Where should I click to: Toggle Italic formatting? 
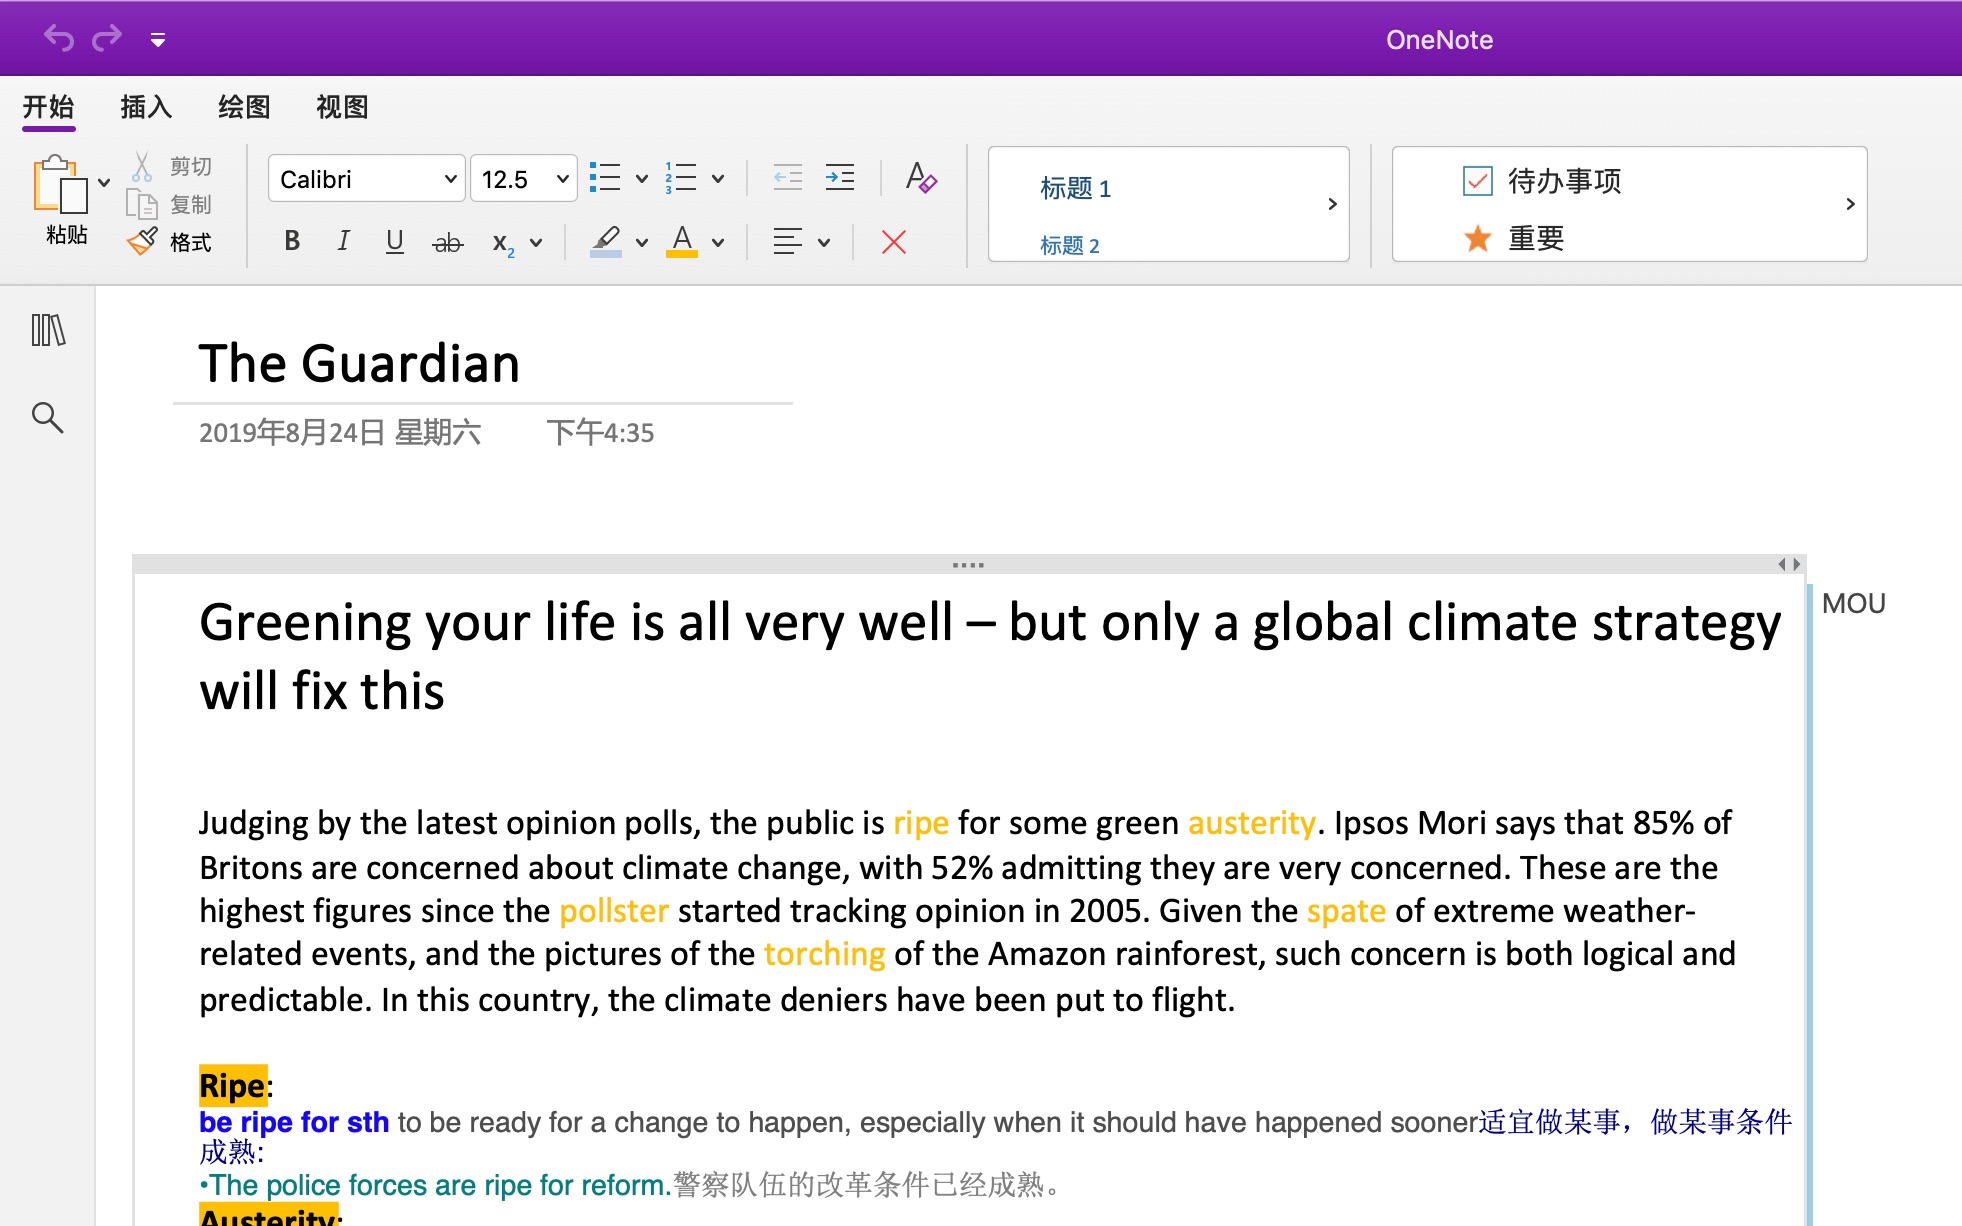pyautogui.click(x=343, y=241)
